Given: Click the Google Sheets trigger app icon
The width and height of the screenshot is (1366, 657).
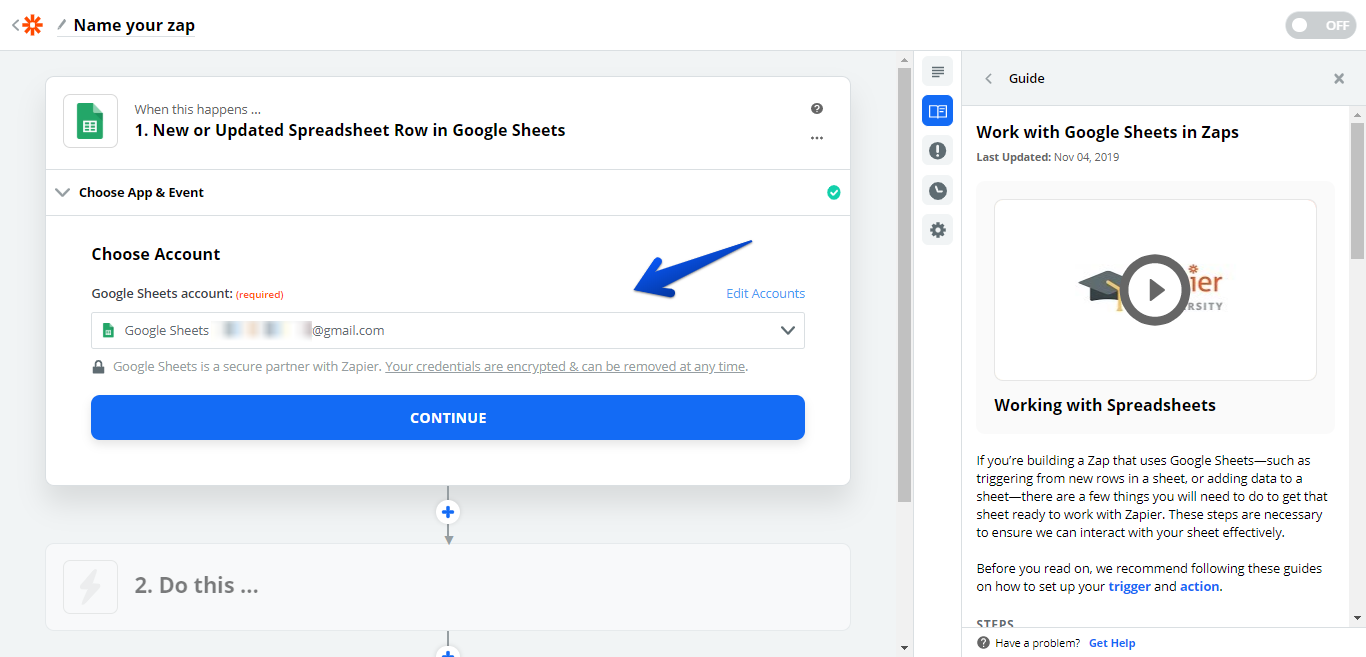Looking at the screenshot, I should (x=90, y=121).
